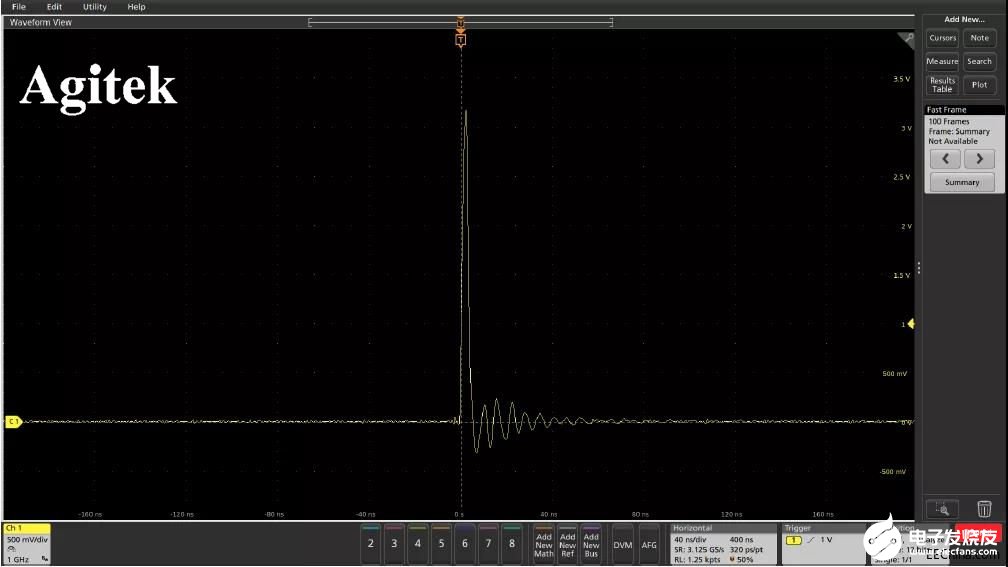Add a Note annotation
The width and height of the screenshot is (1008, 567).
(980, 38)
